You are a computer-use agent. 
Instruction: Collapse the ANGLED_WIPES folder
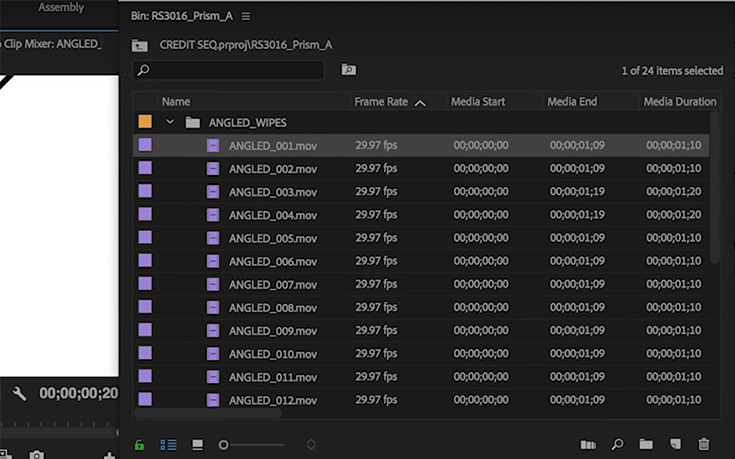(x=170, y=122)
